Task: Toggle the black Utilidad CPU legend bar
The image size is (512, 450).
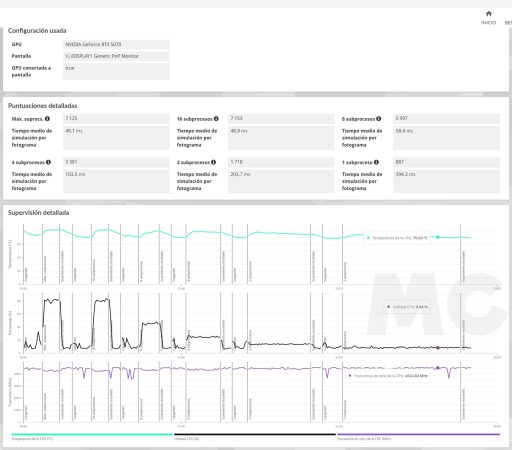Action: (x=255, y=434)
